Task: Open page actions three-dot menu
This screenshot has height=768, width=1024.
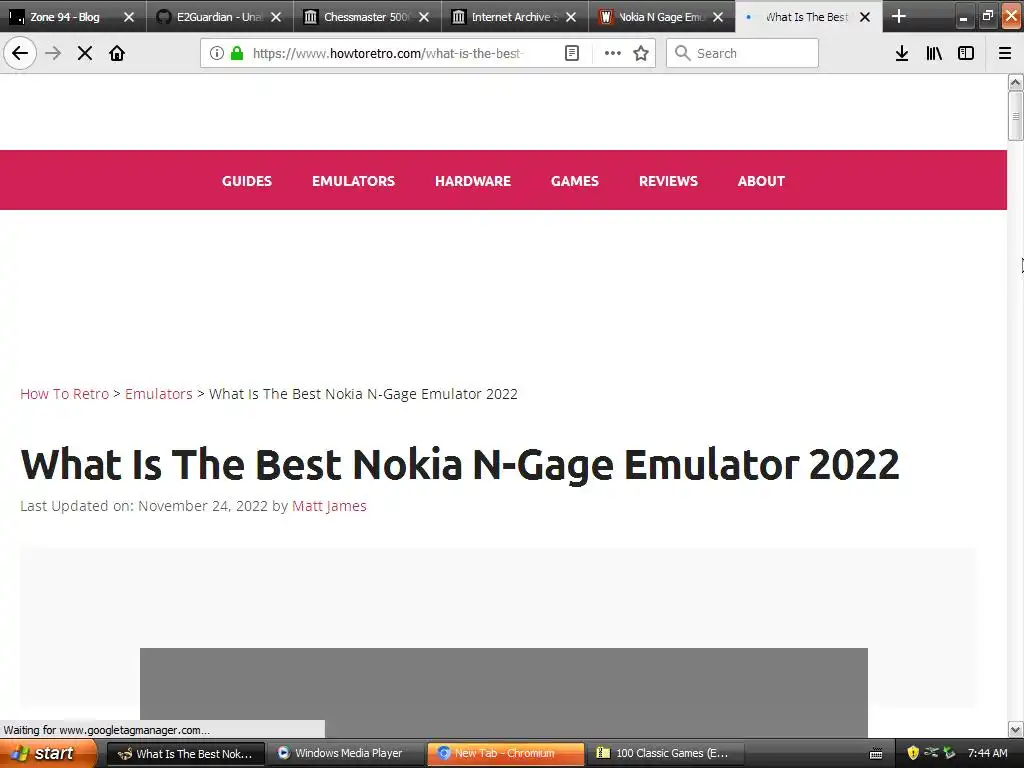Action: (613, 53)
